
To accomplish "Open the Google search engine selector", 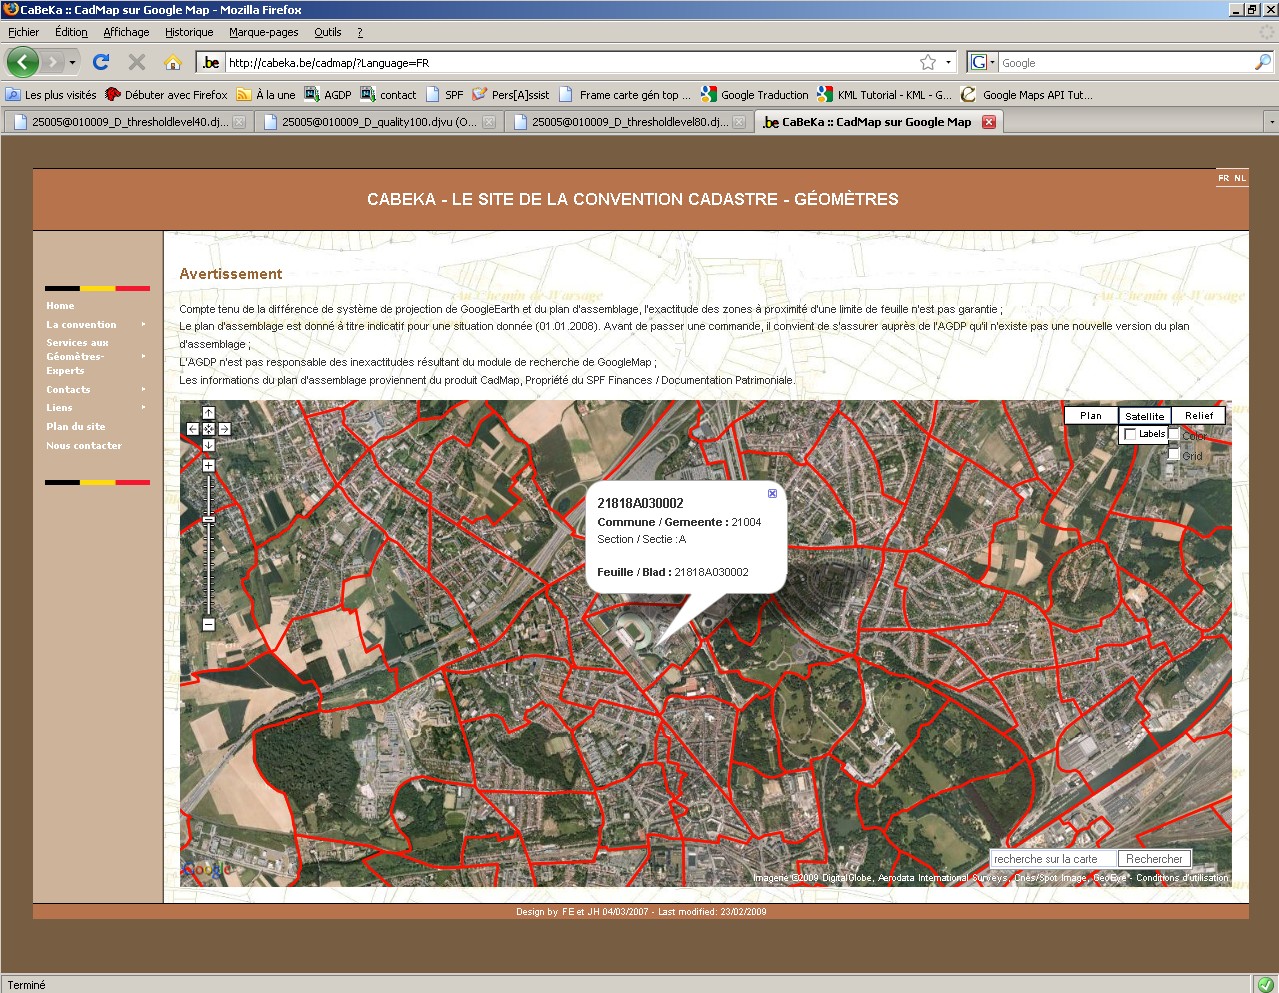I will coord(983,62).
